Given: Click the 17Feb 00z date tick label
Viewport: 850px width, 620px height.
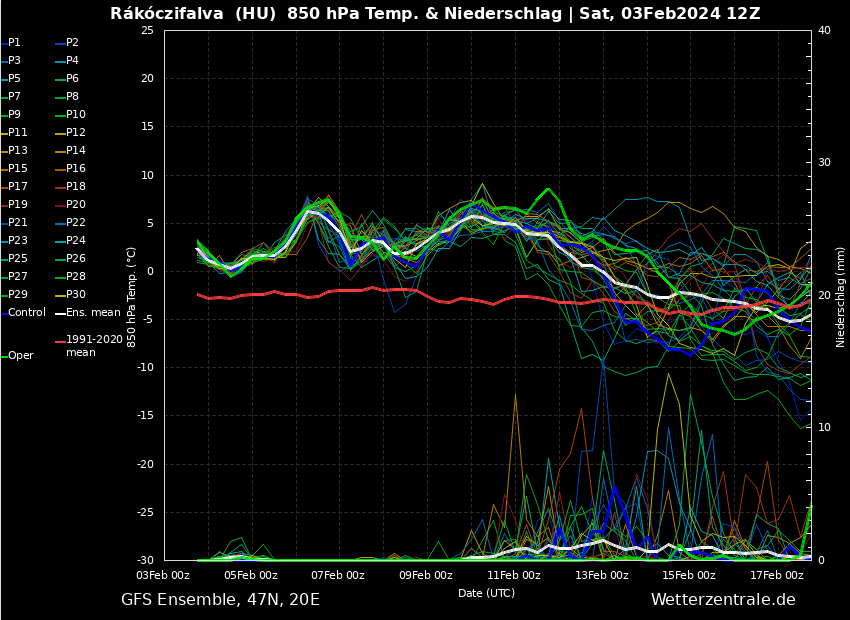Looking at the screenshot, I should click(x=777, y=575).
